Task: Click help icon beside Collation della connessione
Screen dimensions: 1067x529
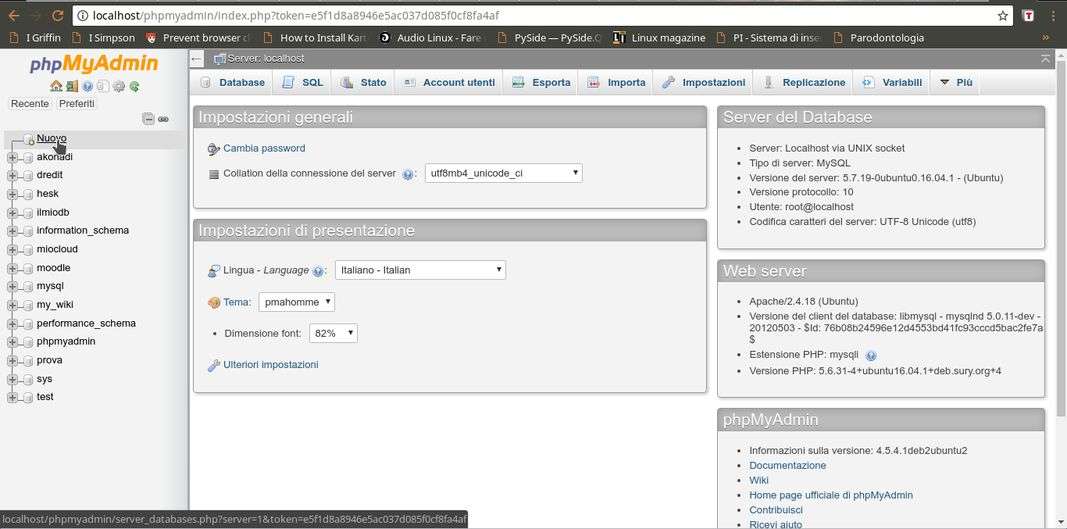Action: pyautogui.click(x=408, y=174)
